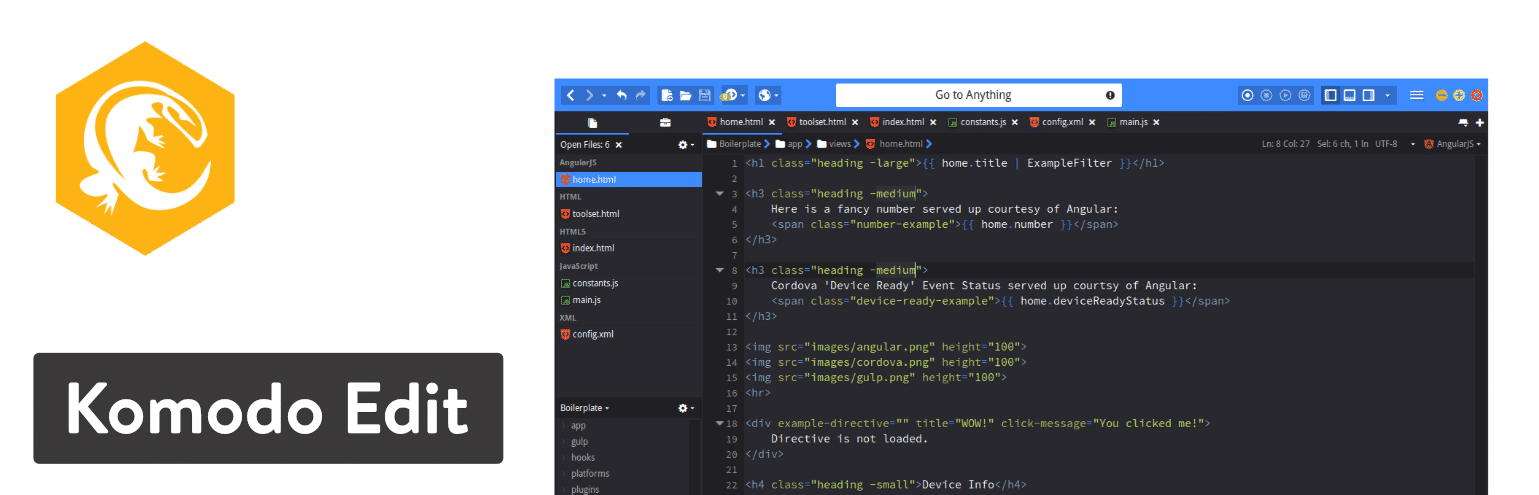
Task: Click the Go to Anything search field
Action: pyautogui.click(x=977, y=95)
